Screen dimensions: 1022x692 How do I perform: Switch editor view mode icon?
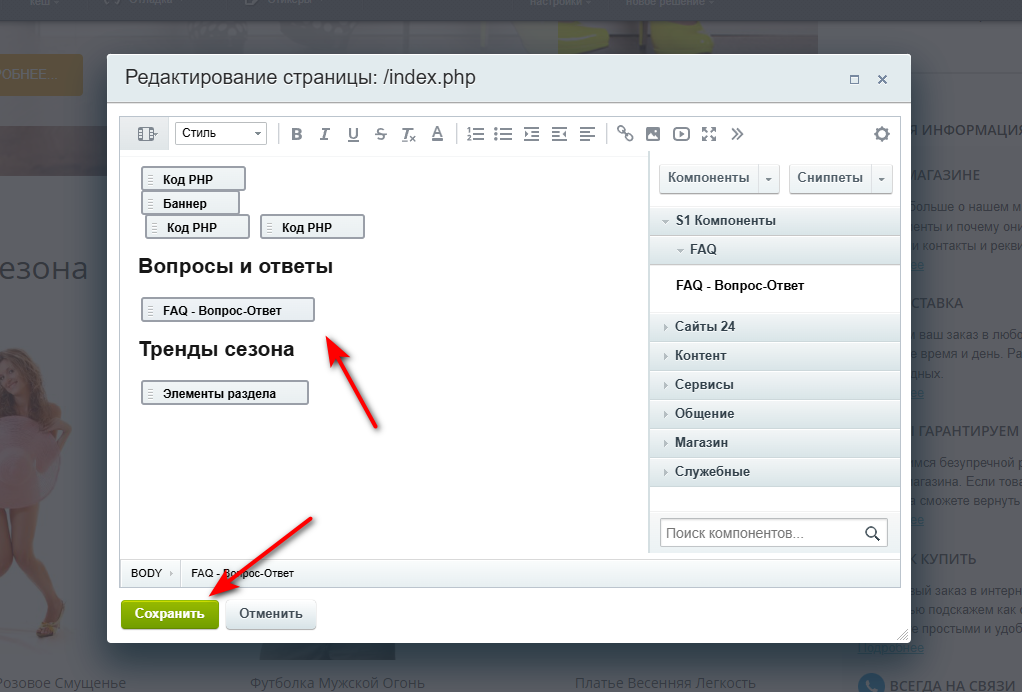(x=147, y=134)
